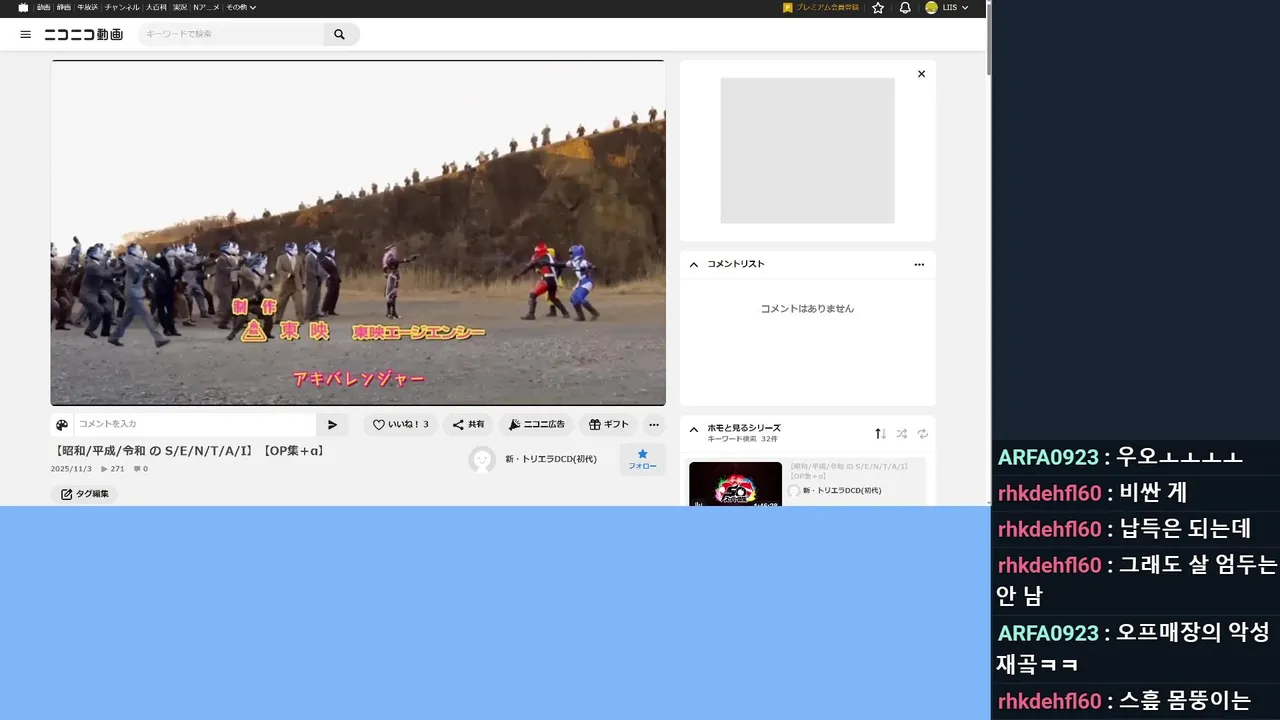The width and height of the screenshot is (1280, 720).
Task: Open favorites star in top bar
Action: pos(878,7)
